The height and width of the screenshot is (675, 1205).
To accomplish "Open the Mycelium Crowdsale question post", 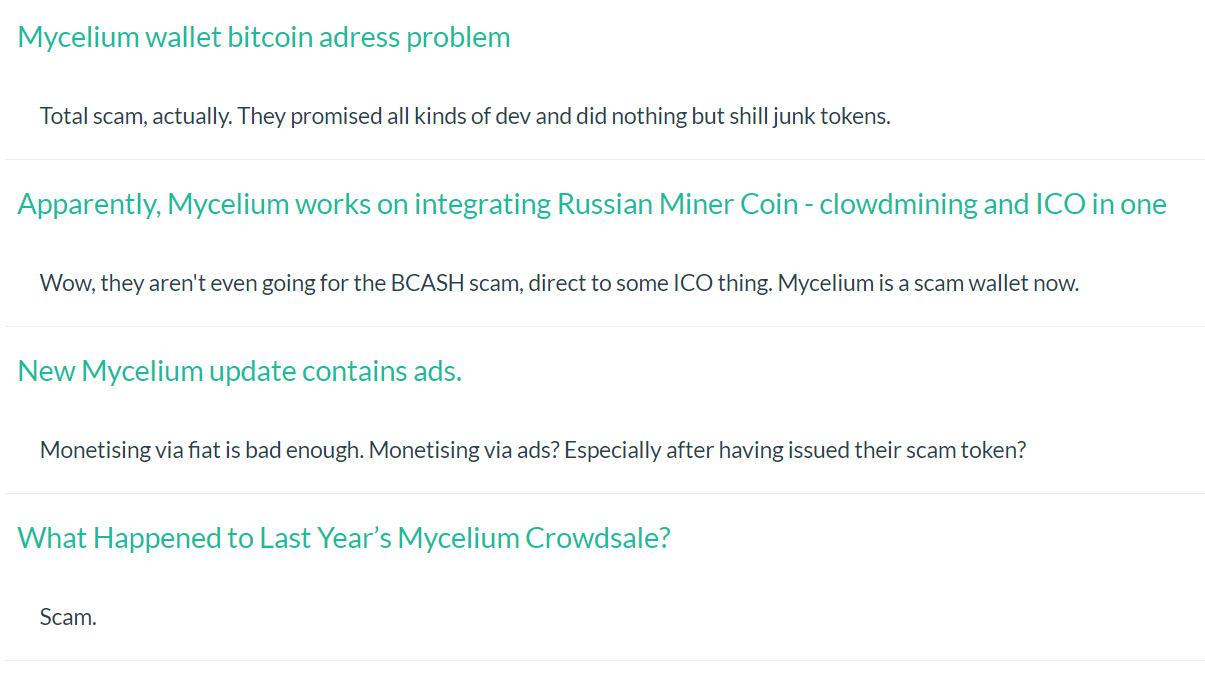I will 344,538.
